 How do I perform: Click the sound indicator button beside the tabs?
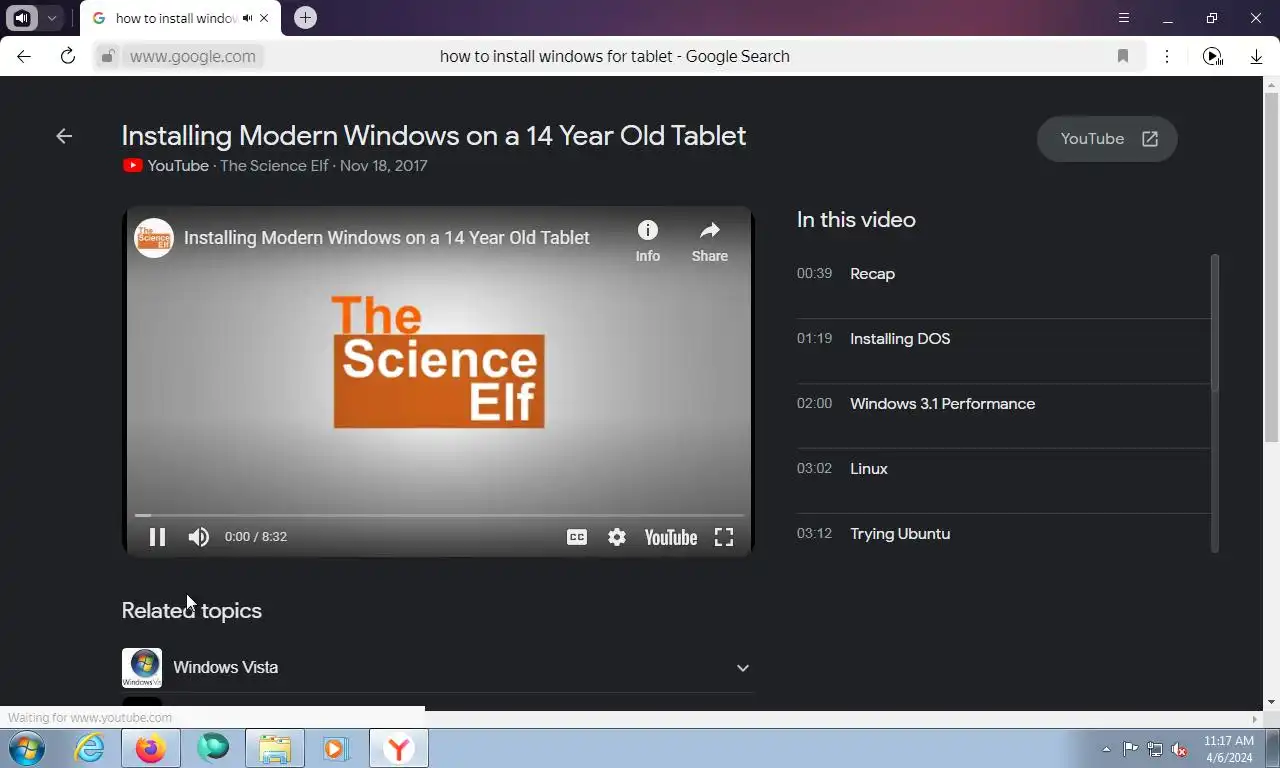pos(22,18)
